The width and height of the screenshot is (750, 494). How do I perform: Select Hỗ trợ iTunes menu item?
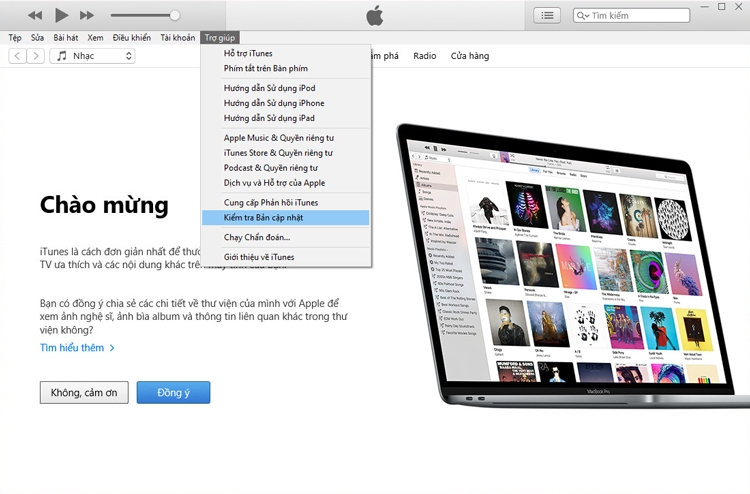(286, 53)
